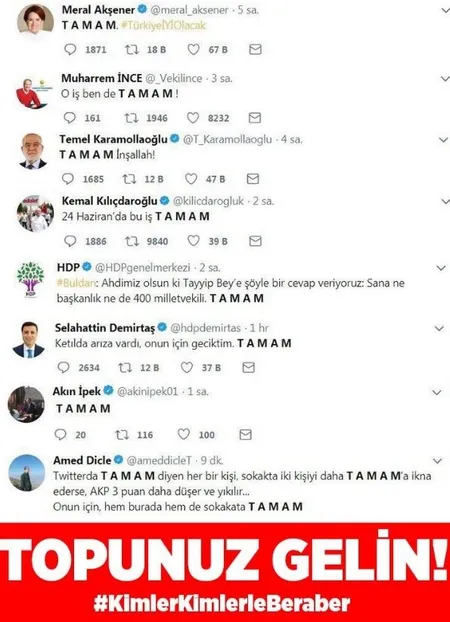Open the options chevron on Amed Dicle's tweet

click(437, 461)
